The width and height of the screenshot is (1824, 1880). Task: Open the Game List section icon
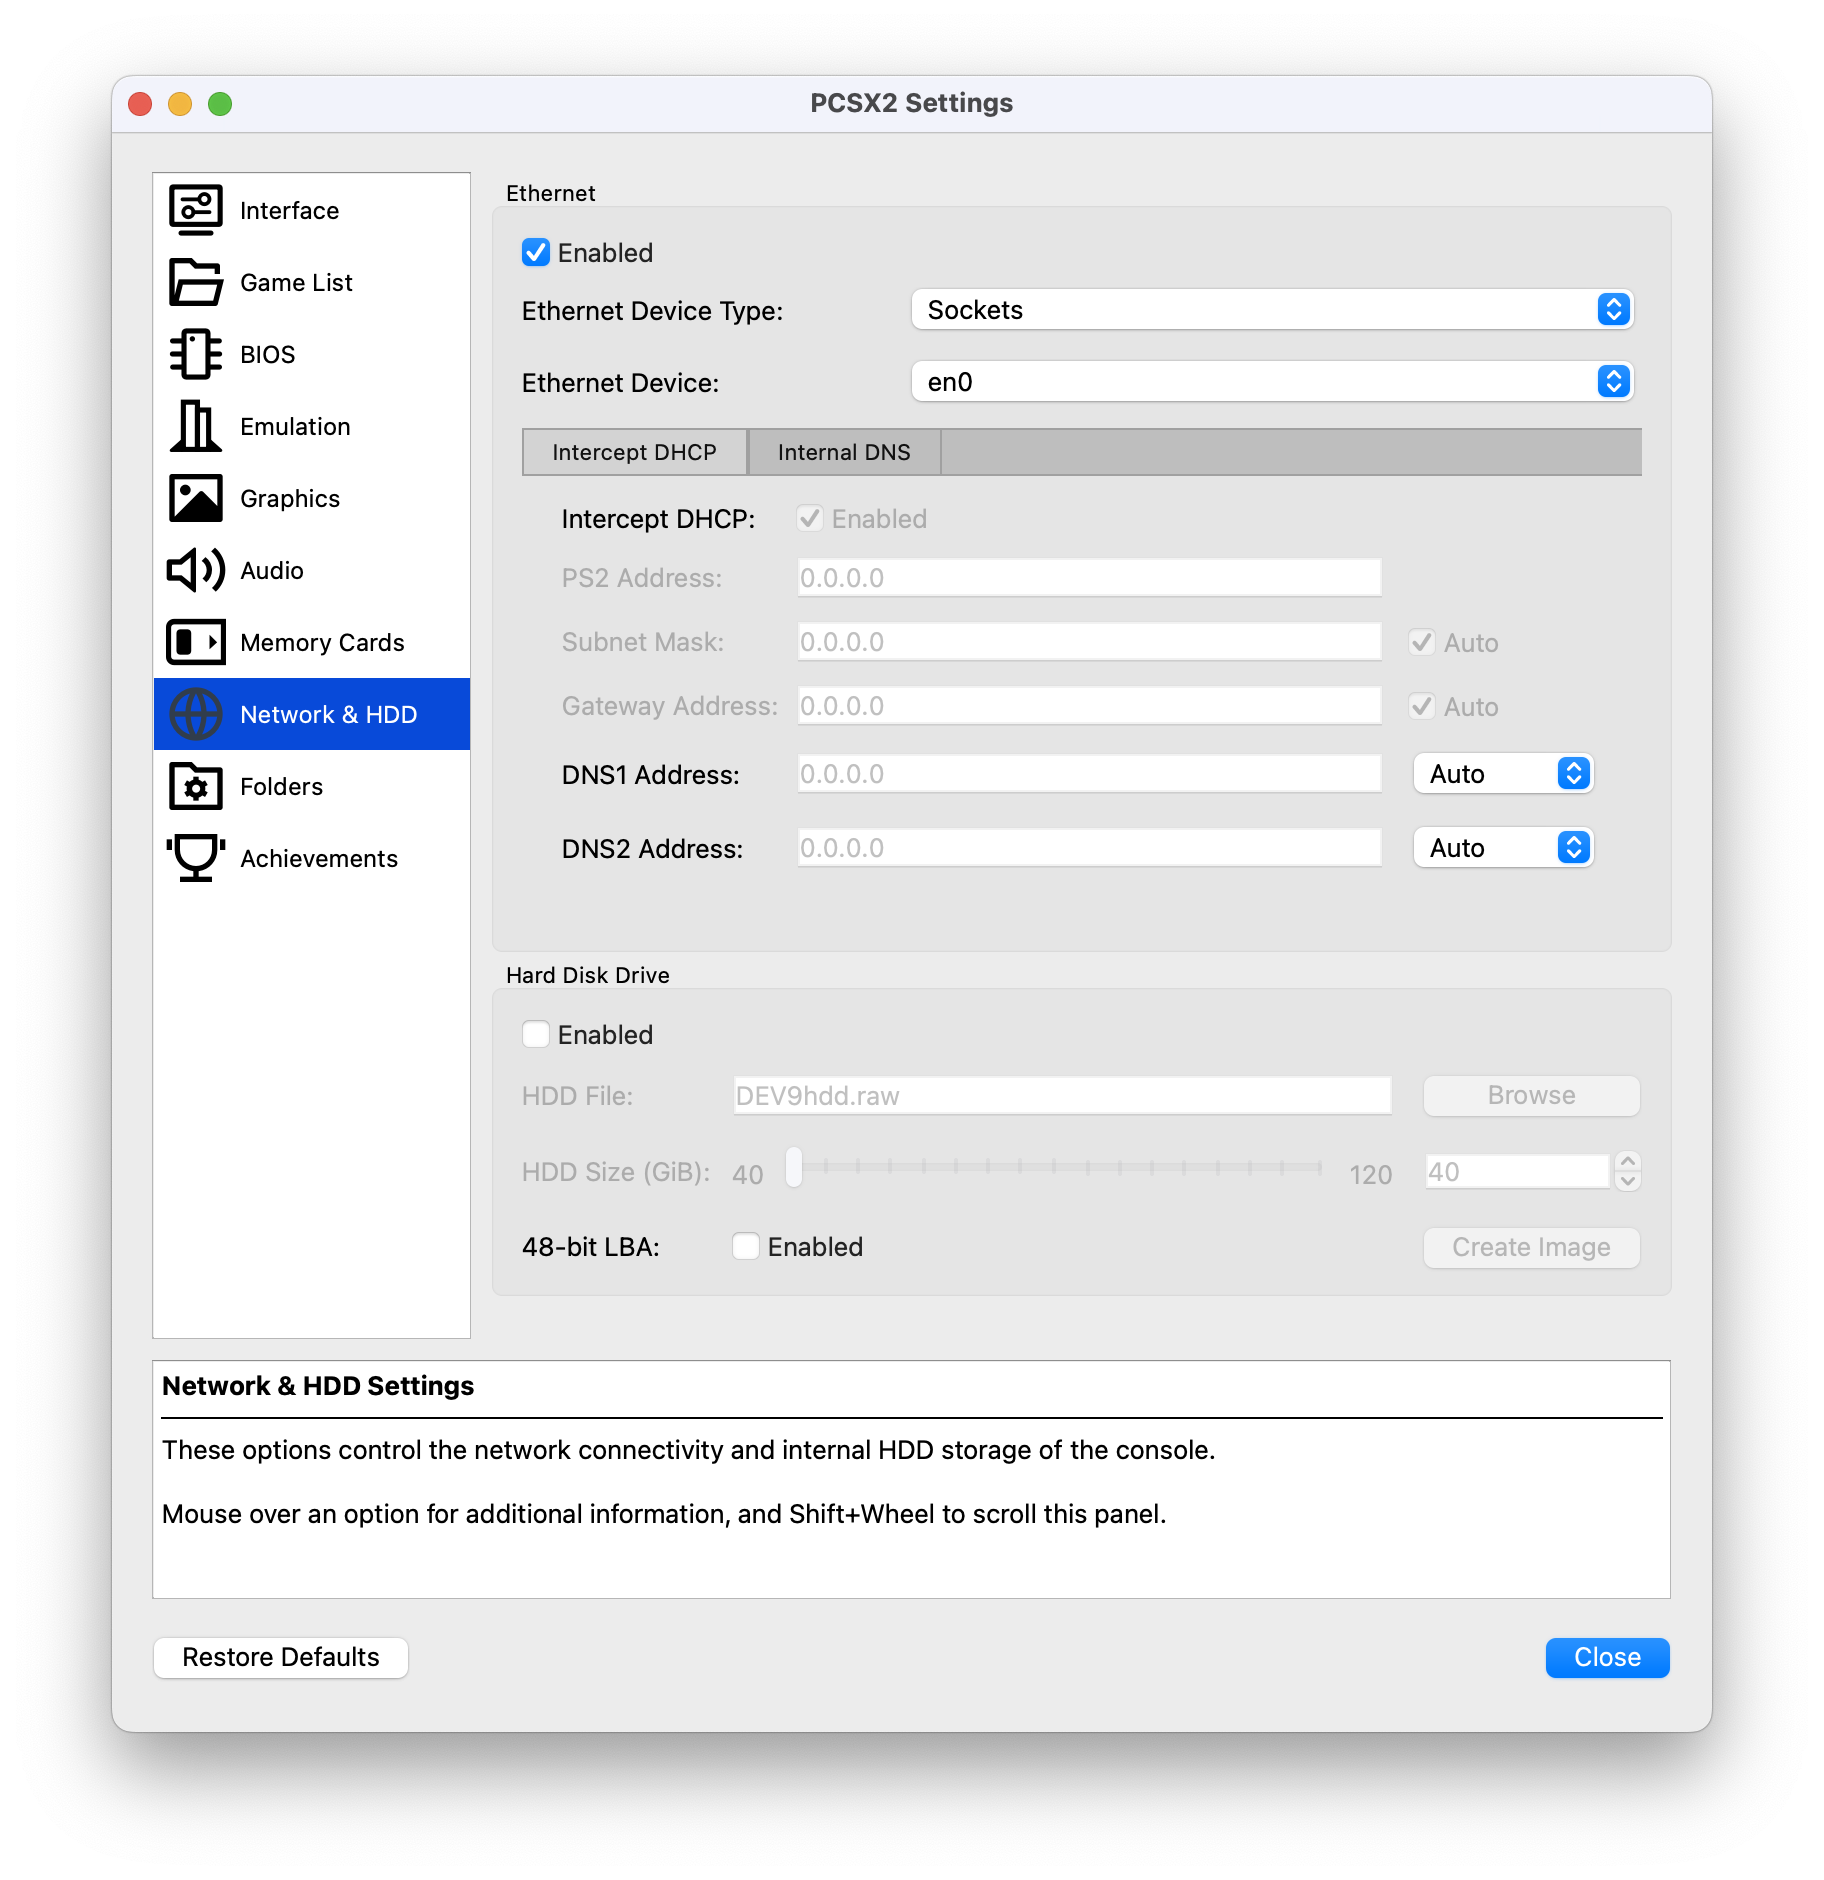(x=196, y=283)
